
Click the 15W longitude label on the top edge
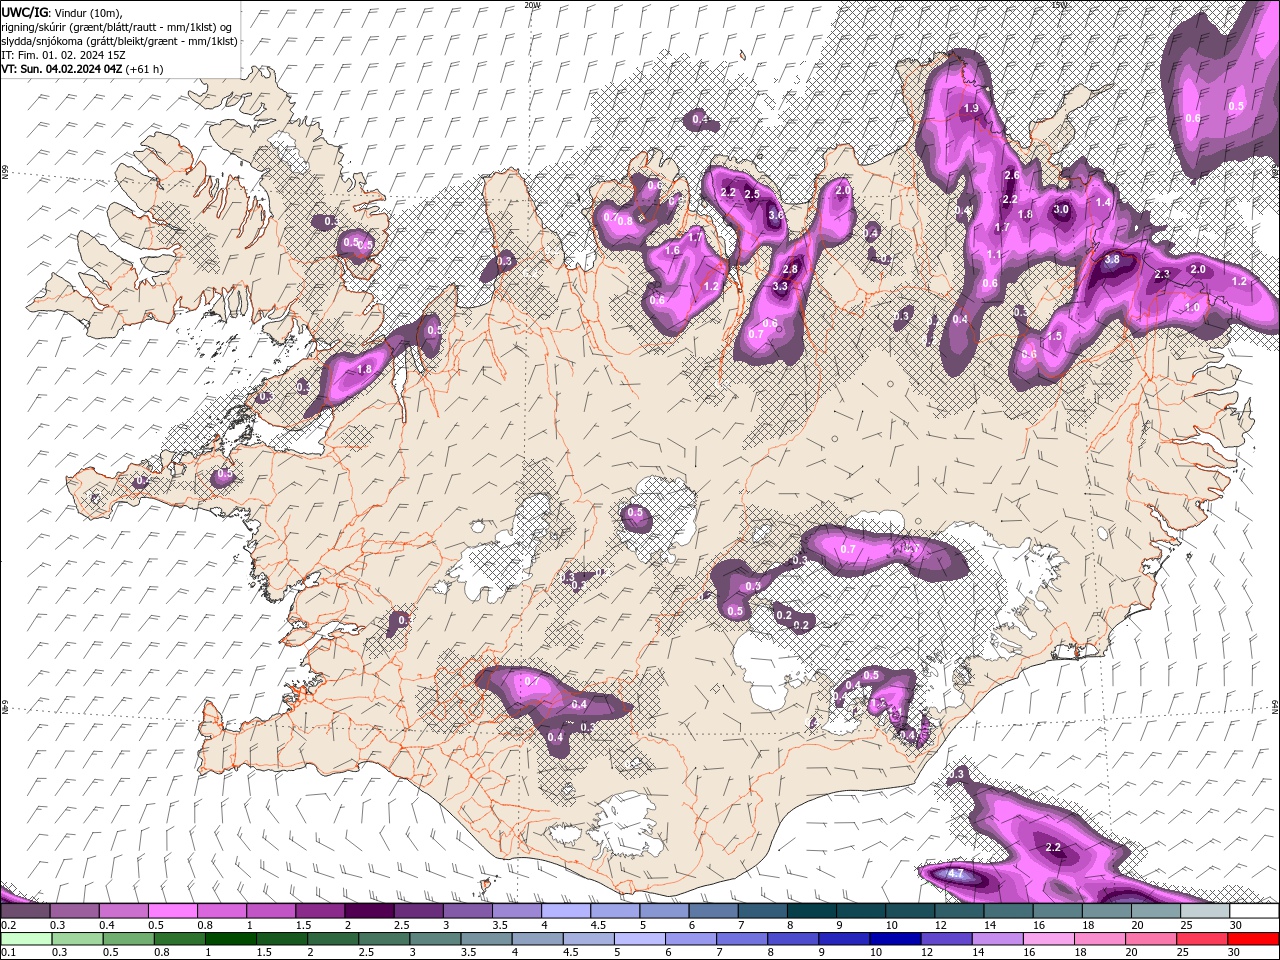pos(1059,5)
